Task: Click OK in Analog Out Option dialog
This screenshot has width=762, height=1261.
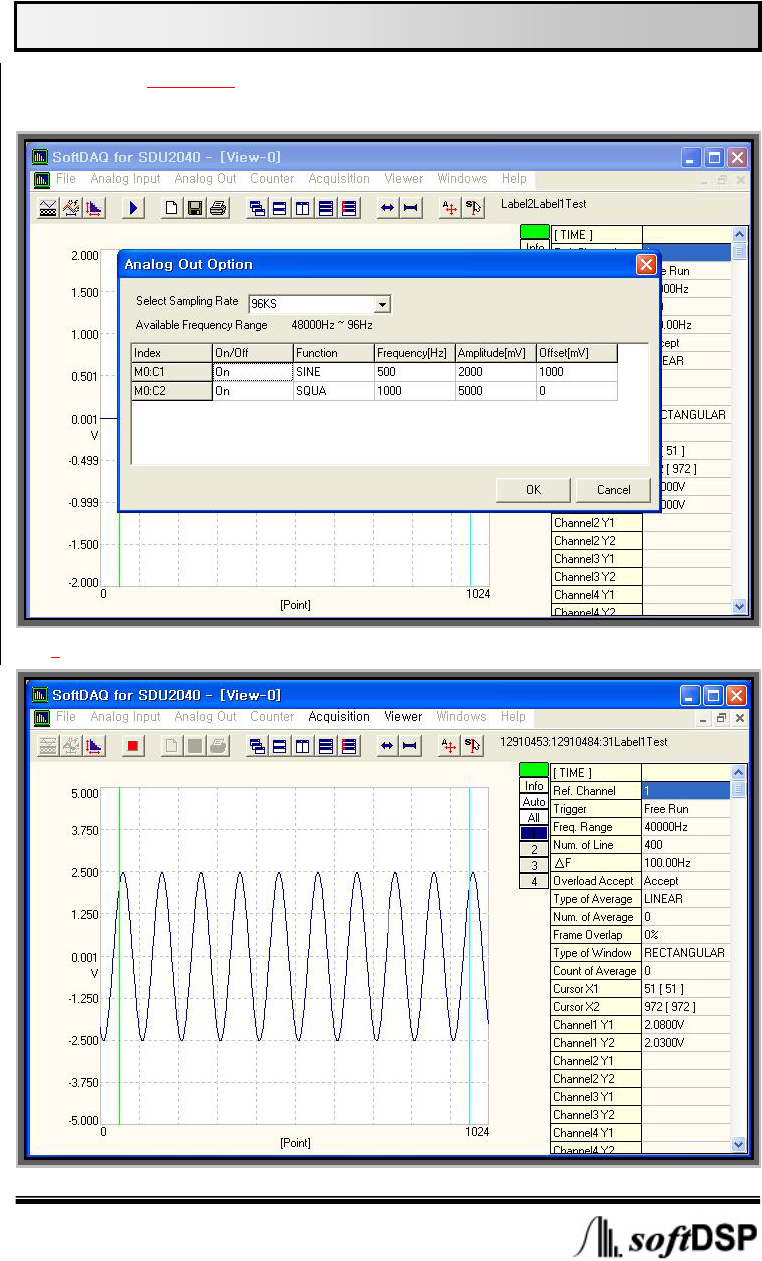Action: tap(533, 490)
